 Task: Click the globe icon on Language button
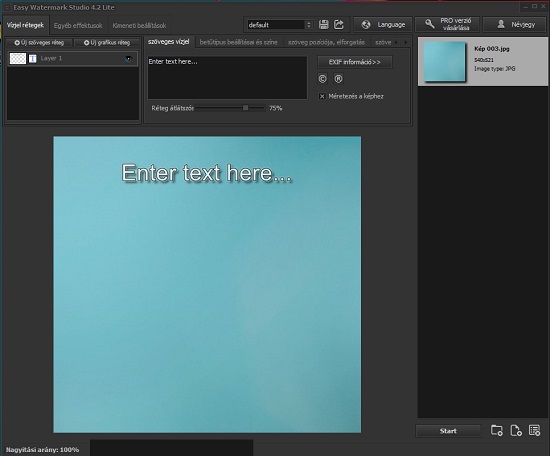[366, 25]
